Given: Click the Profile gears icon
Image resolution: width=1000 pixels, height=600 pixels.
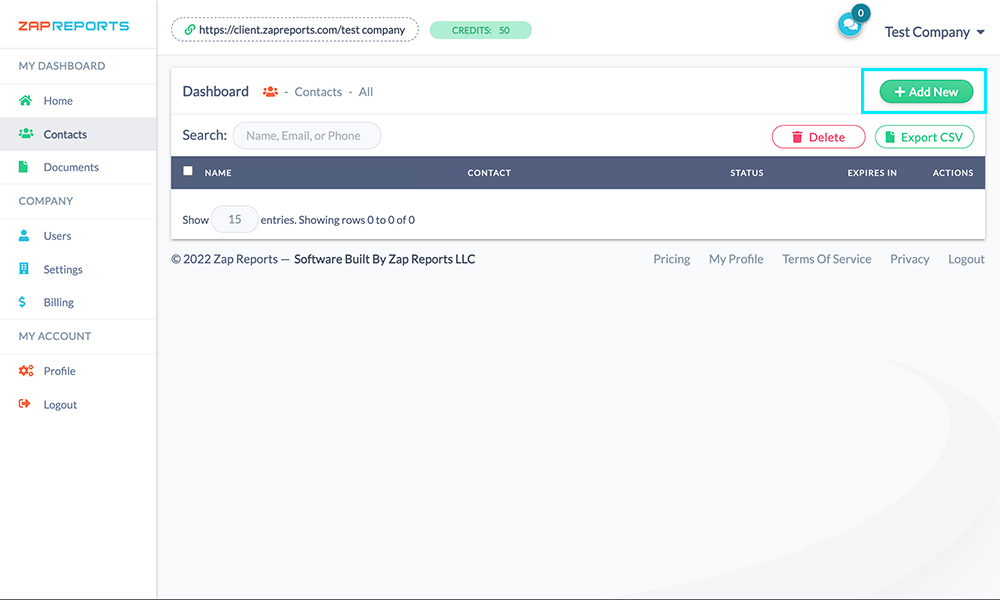Looking at the screenshot, I should (26, 370).
